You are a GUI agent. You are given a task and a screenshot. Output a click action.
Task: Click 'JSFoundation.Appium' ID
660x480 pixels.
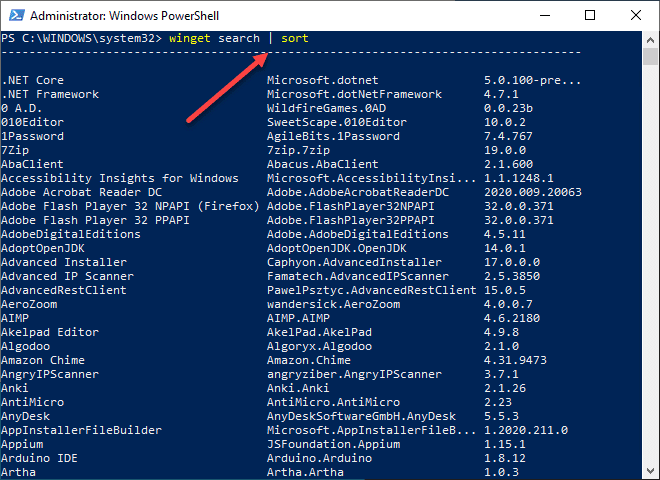tap(333, 444)
